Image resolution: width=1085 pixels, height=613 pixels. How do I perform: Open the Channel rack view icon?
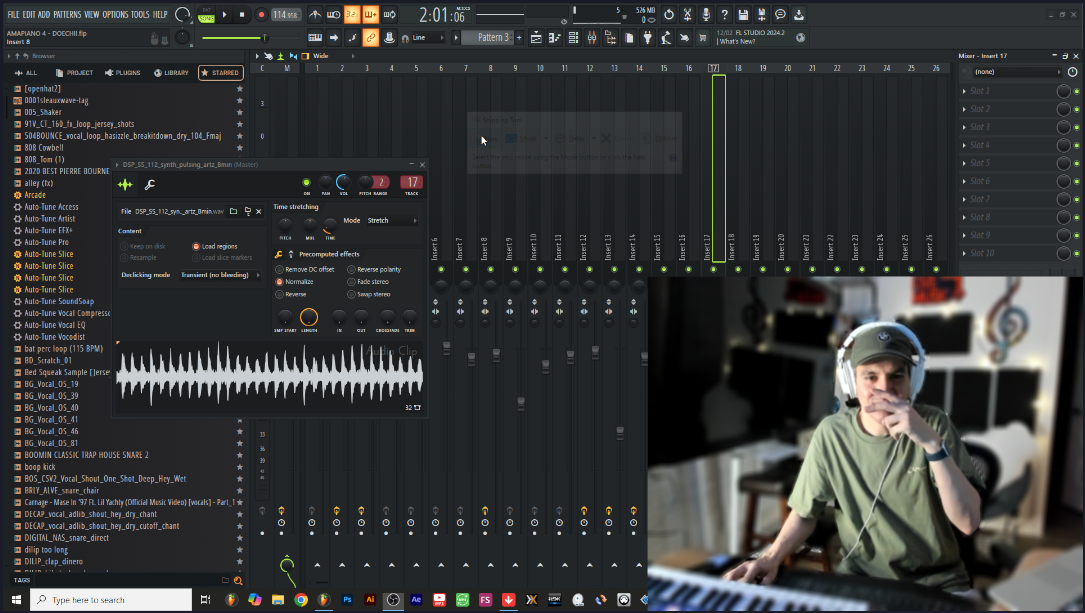tap(573, 38)
